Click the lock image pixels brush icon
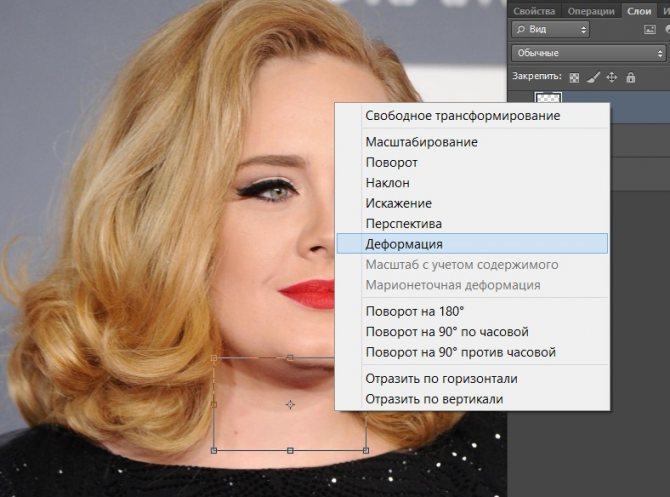This screenshot has width=670, height=497. [593, 77]
